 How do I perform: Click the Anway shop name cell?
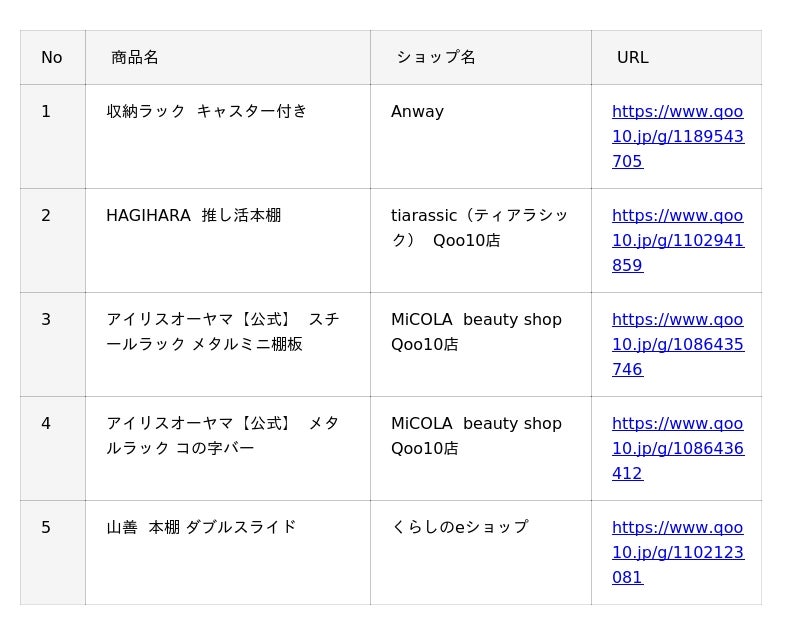click(x=481, y=137)
